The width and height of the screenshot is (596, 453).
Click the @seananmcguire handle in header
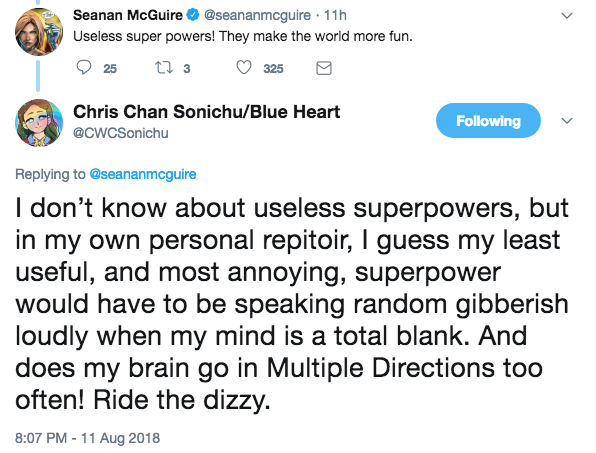point(257,15)
